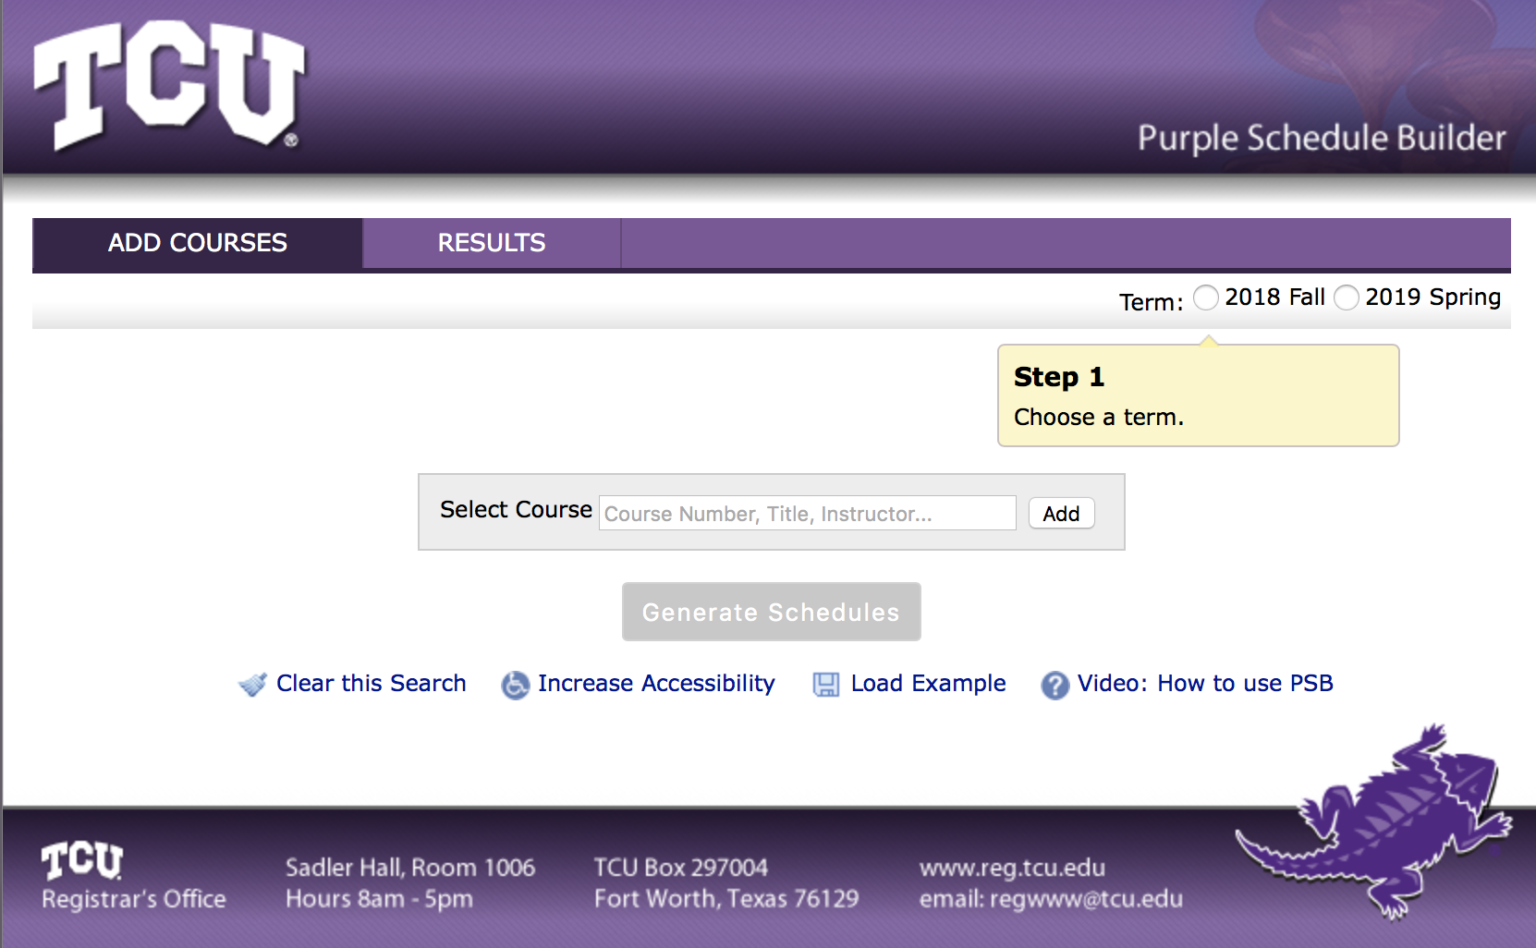Image resolution: width=1536 pixels, height=948 pixels.
Task: Open Increase Accessibility
Action: click(656, 684)
